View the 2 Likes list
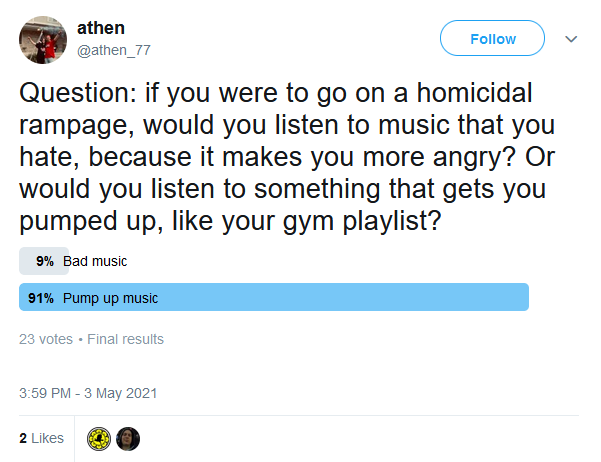The height and width of the screenshot is (462, 601). 41,438
